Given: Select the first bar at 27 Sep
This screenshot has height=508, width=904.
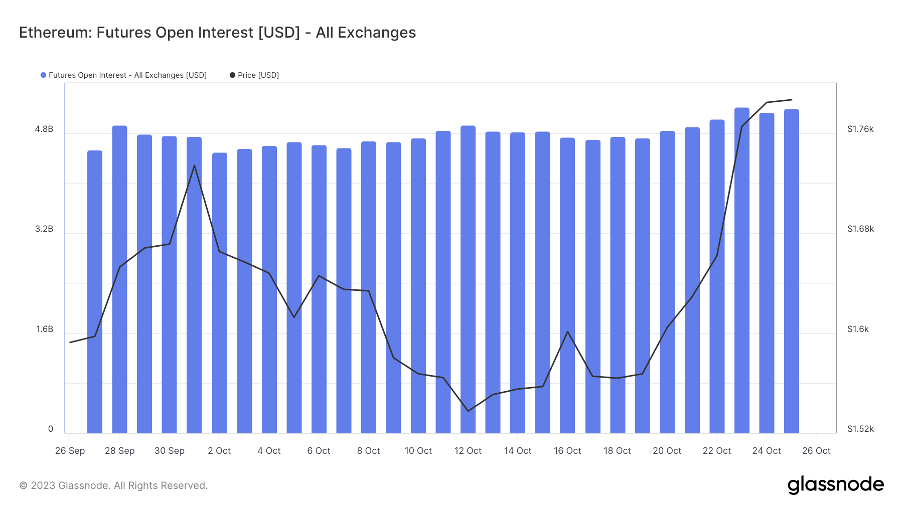Looking at the screenshot, I should [x=94, y=290].
